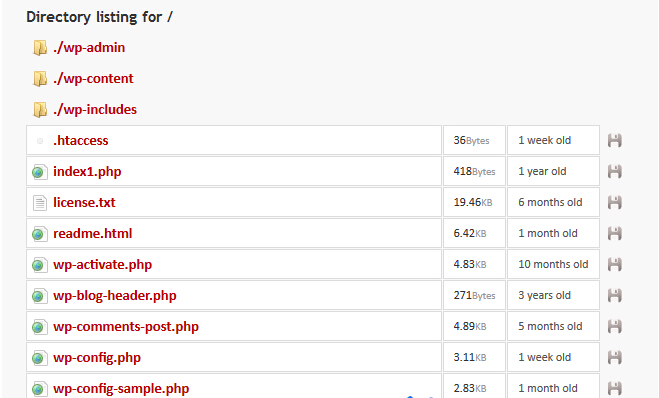The width and height of the screenshot is (659, 398).
Task: Click the save icon for wp-config.php
Action: tap(614, 358)
